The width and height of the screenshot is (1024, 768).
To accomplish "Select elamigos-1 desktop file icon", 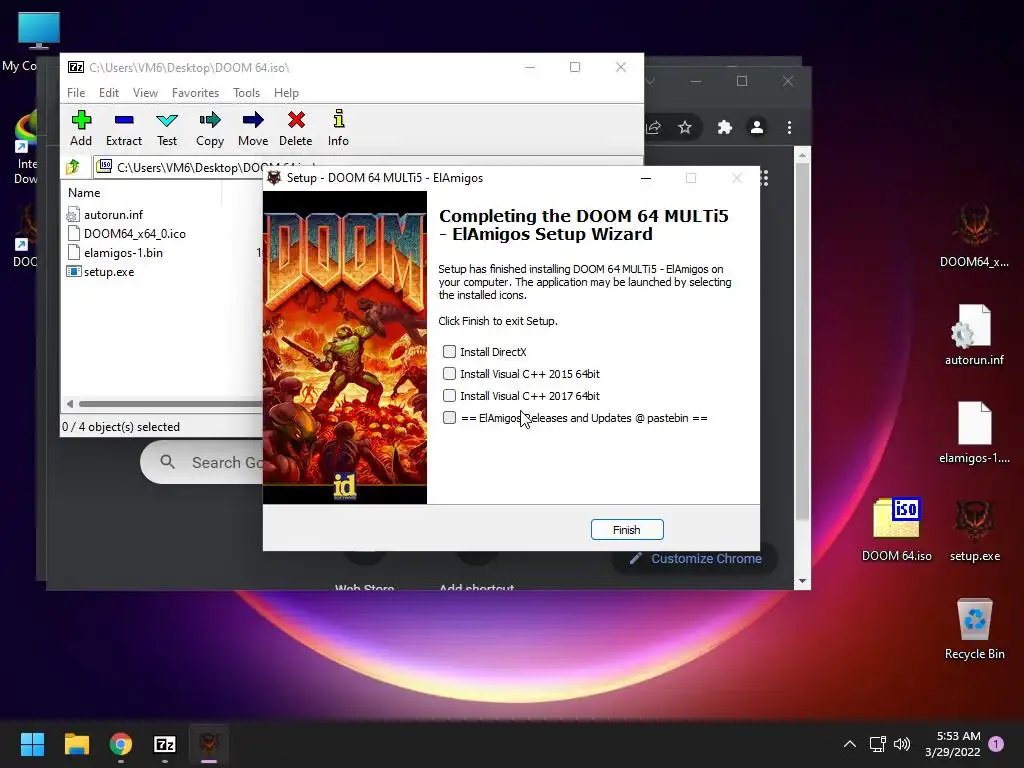I will pyautogui.click(x=974, y=432).
